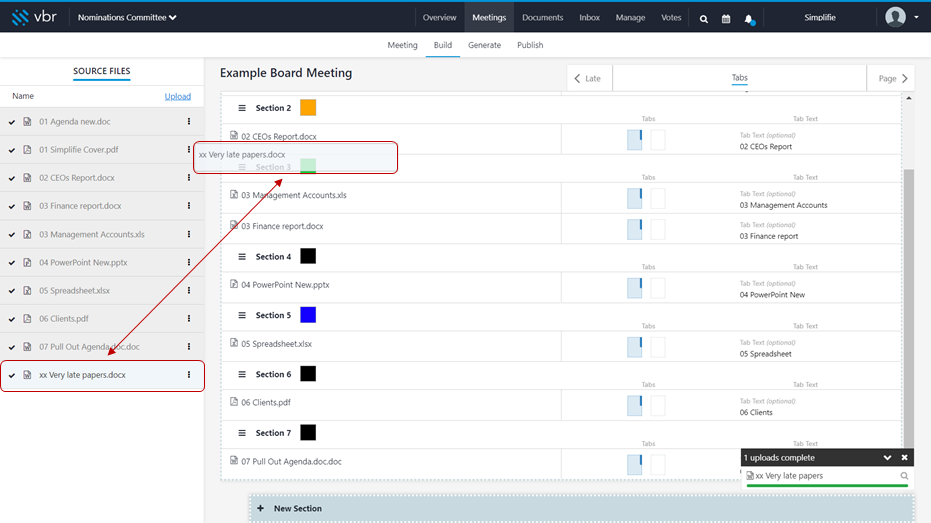This screenshot has height=523, width=931.
Task: Toggle checkmark for 03 Finance report.docx source file
Action: pos(12,206)
